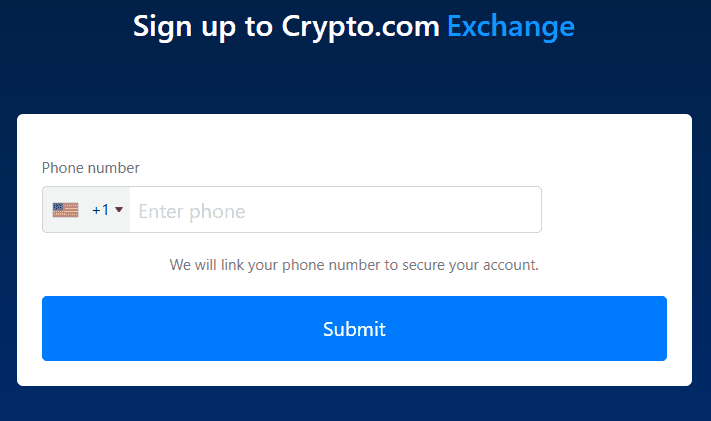This screenshot has height=421, width=711.
Task: Click the US flag icon
Action: [65, 210]
